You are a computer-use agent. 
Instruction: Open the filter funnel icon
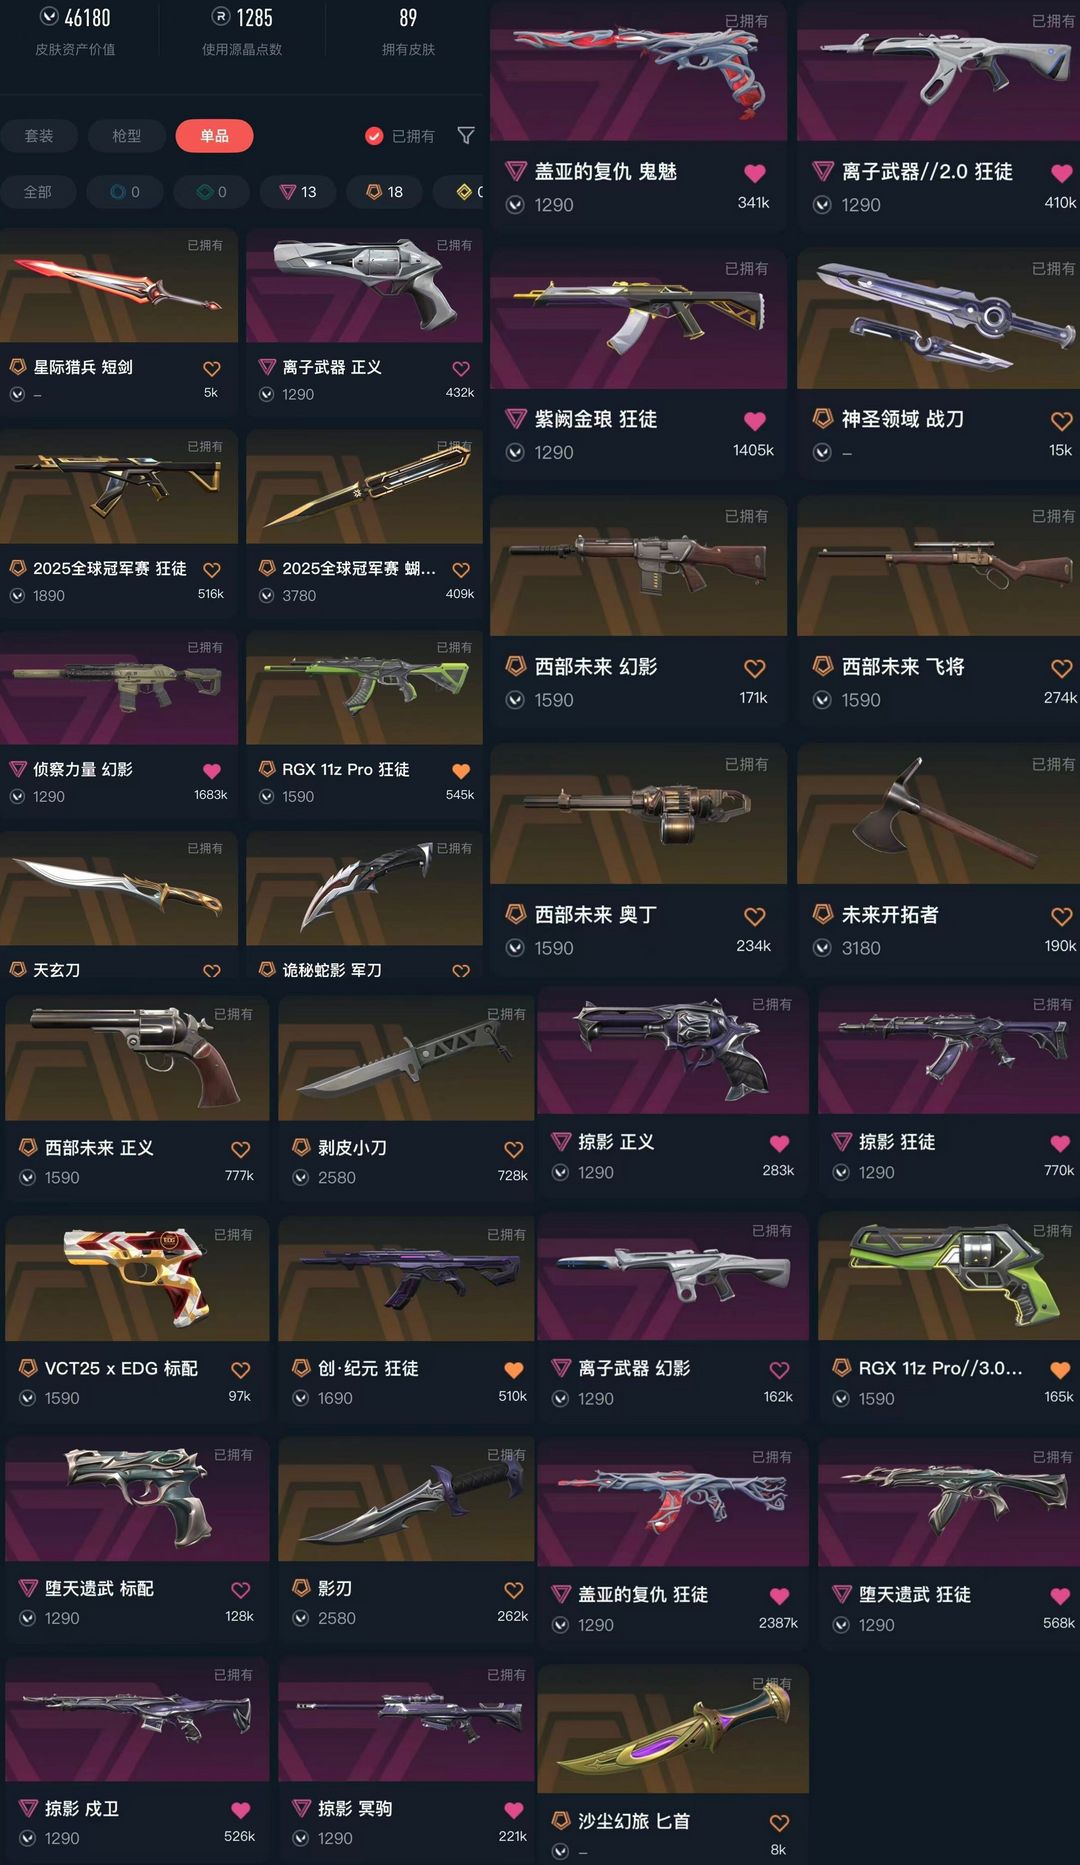[465, 135]
